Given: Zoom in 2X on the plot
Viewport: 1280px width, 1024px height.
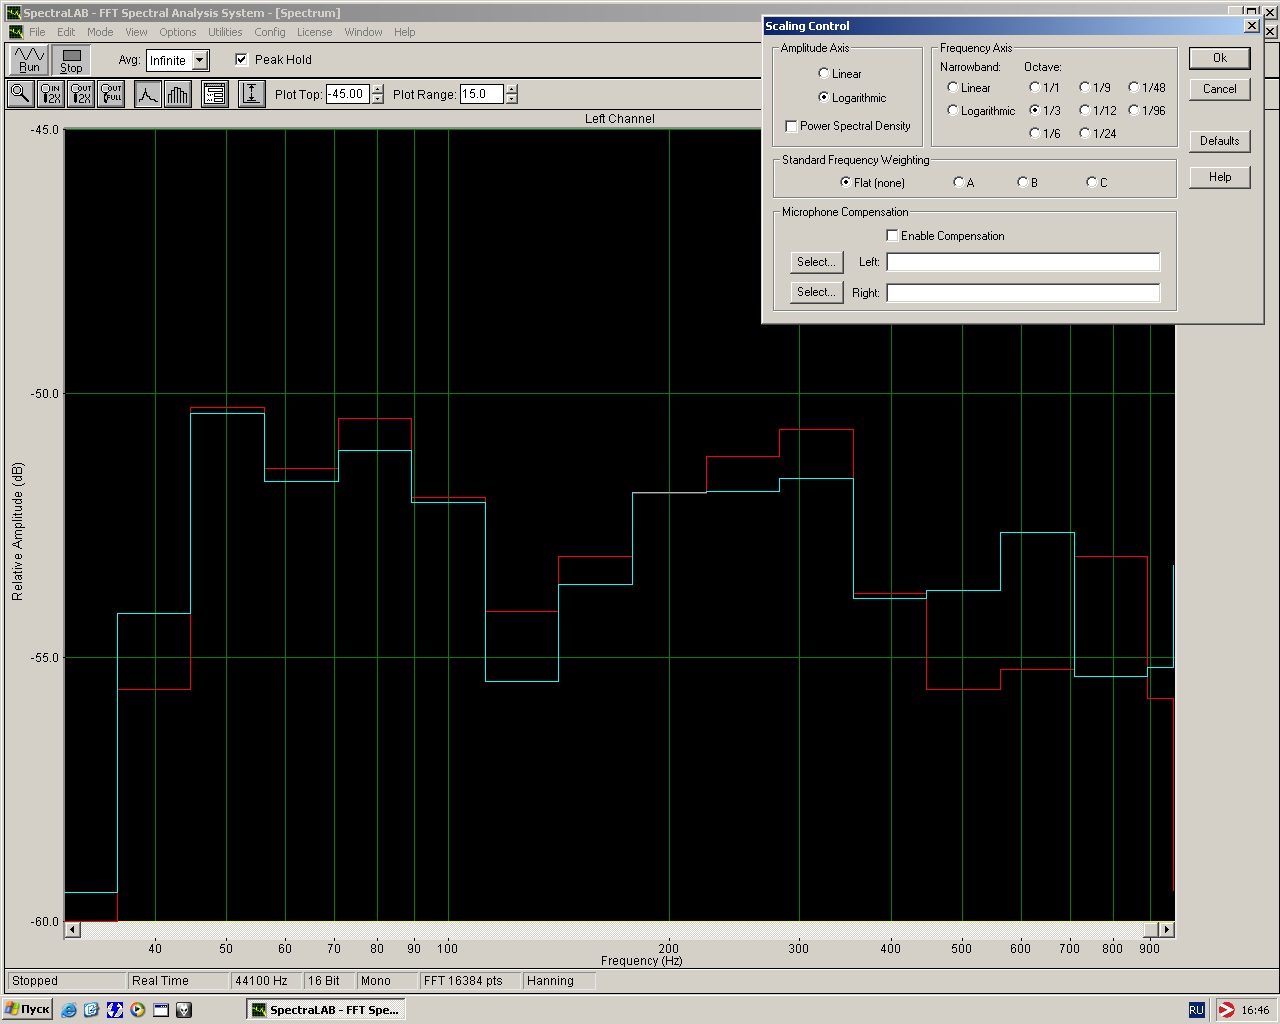Looking at the screenshot, I should 50,94.
